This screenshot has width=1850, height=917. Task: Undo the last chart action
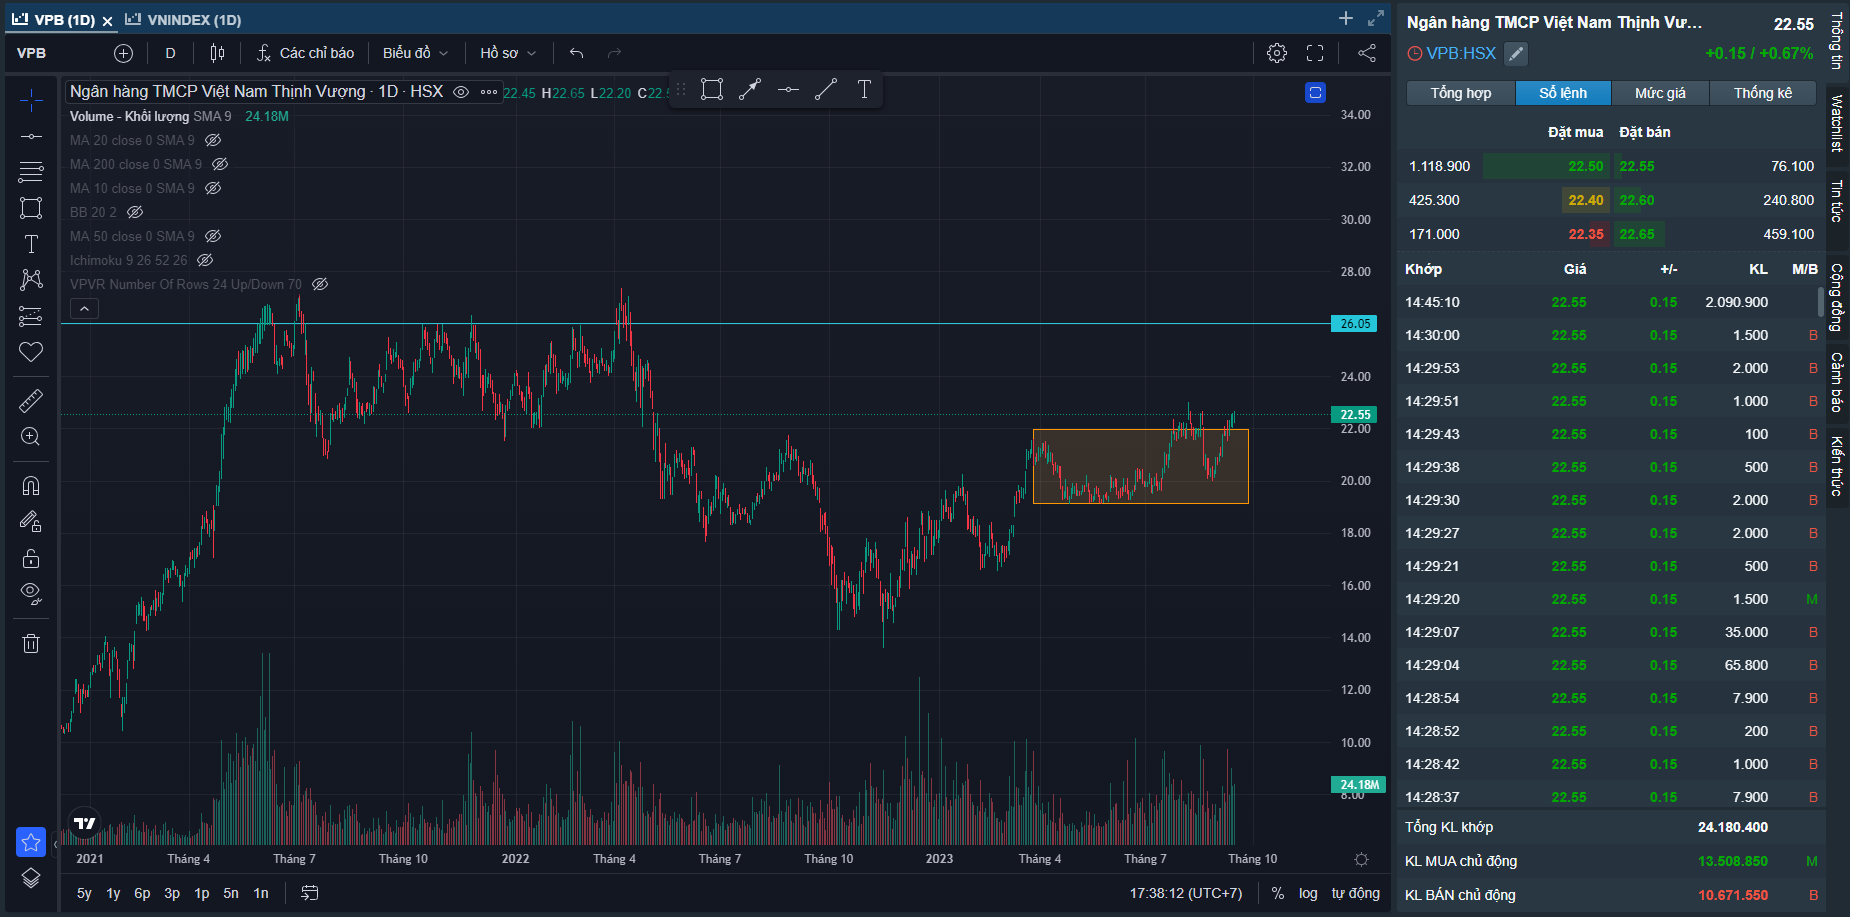(576, 53)
